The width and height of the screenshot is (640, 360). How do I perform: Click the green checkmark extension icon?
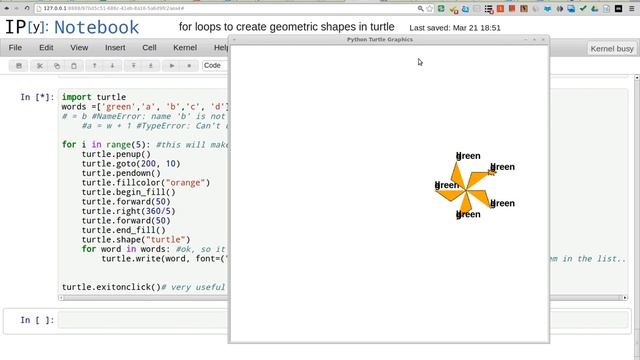(x=583, y=8)
